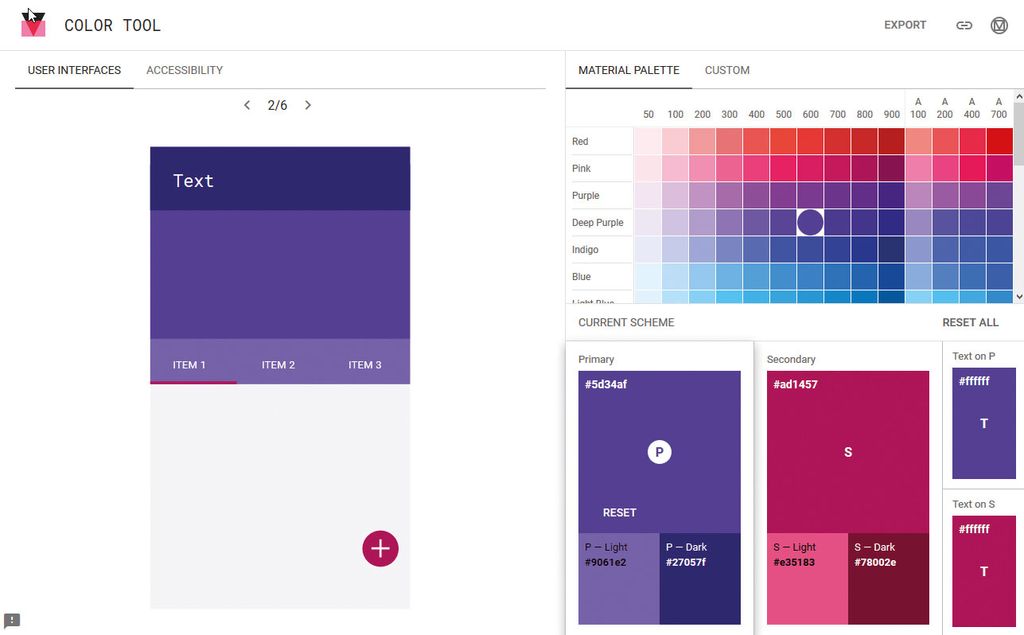This screenshot has width=1024, height=635.
Task: Click the pink floating action button in the preview
Action: (380, 548)
